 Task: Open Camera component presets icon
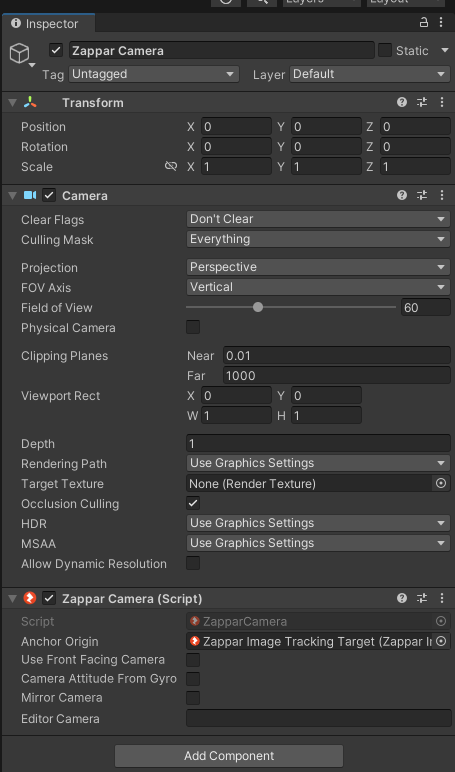(x=422, y=195)
